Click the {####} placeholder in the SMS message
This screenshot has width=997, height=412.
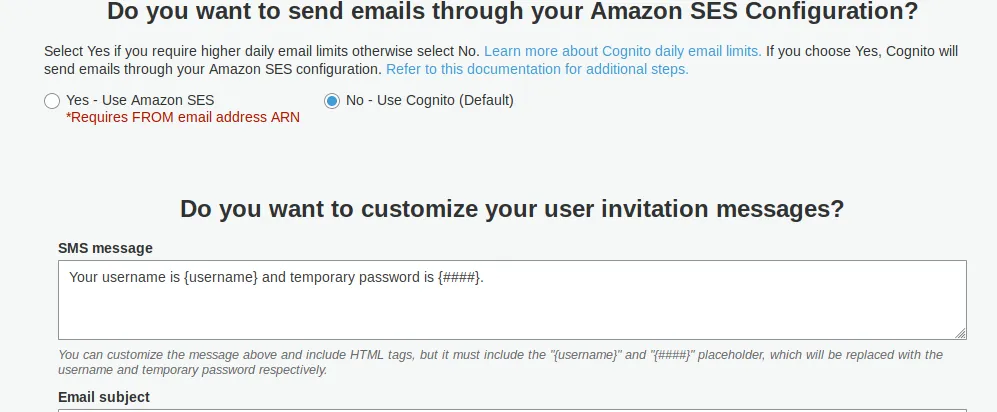459,277
